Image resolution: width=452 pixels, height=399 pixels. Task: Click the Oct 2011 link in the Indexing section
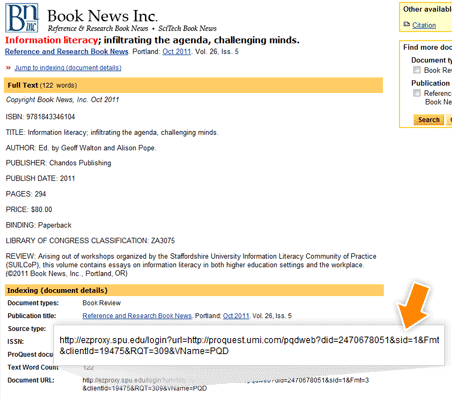(236, 316)
